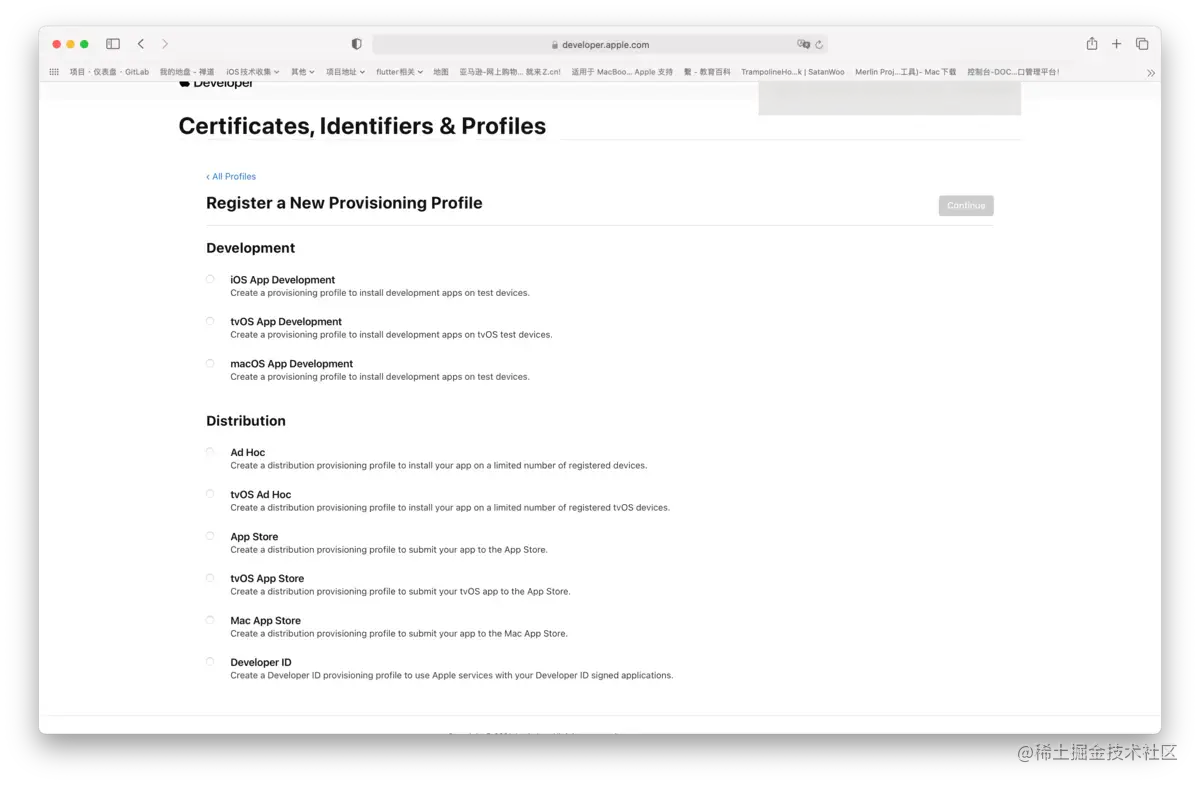
Task: Click the Apple Developer logo
Action: pos(216,84)
